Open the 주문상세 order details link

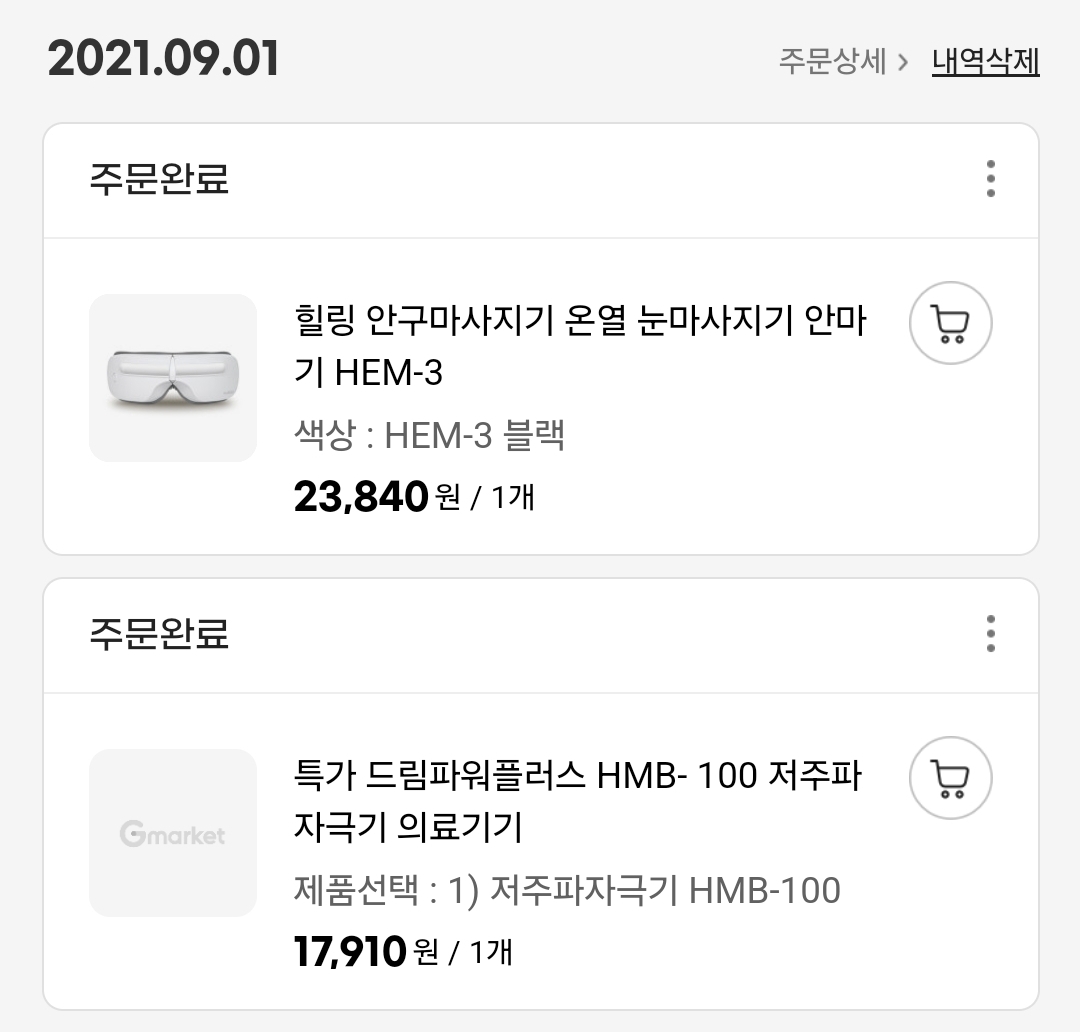[832, 61]
